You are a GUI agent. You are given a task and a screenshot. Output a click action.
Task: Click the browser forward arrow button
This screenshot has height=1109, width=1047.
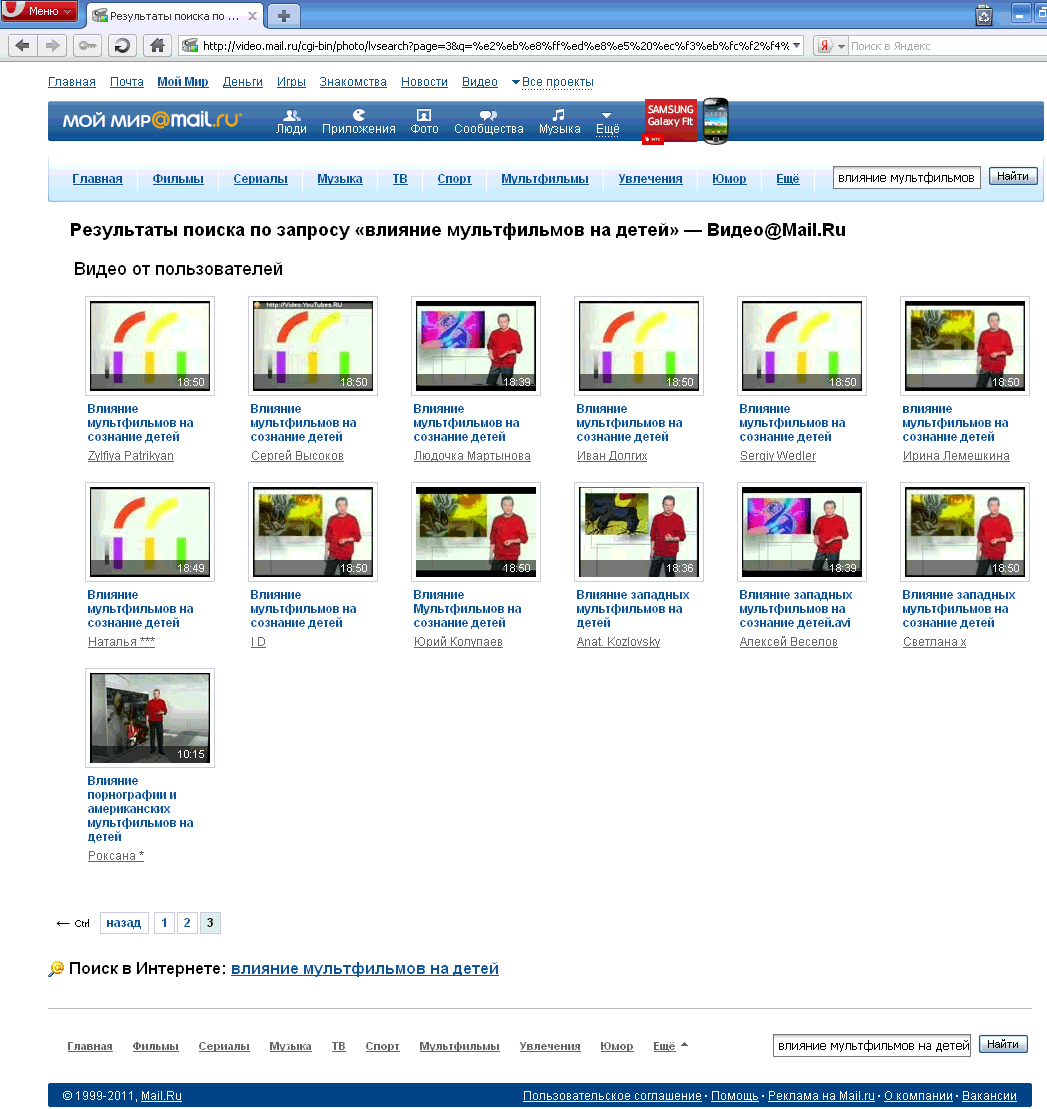52,46
